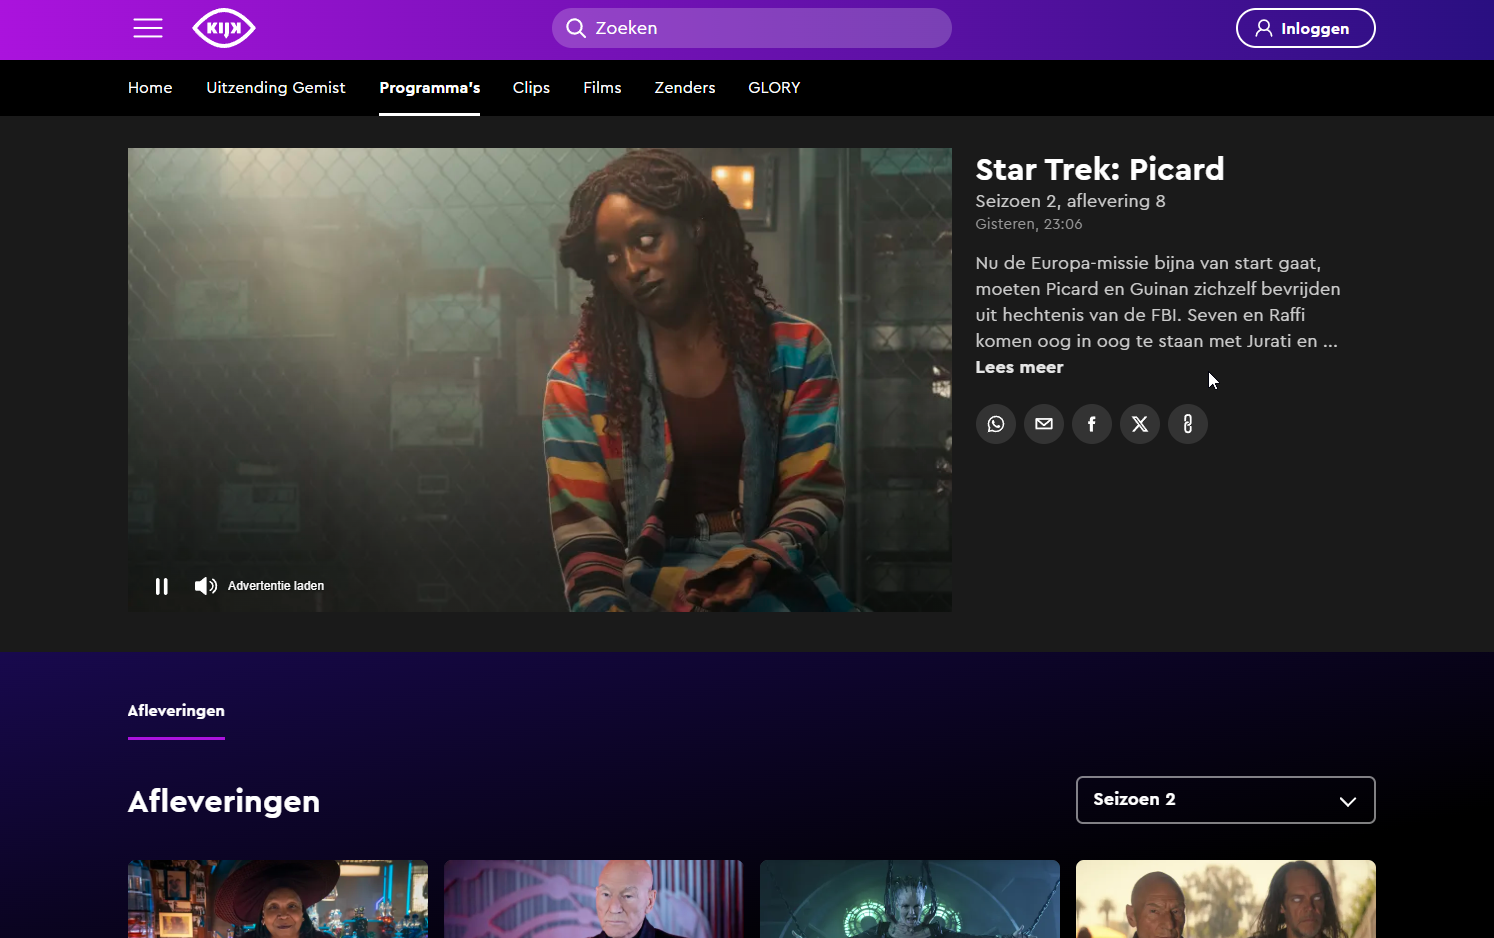Screen dimensions: 1494x938
Task: Open the first episode thumbnail with Guinan
Action: [278, 899]
